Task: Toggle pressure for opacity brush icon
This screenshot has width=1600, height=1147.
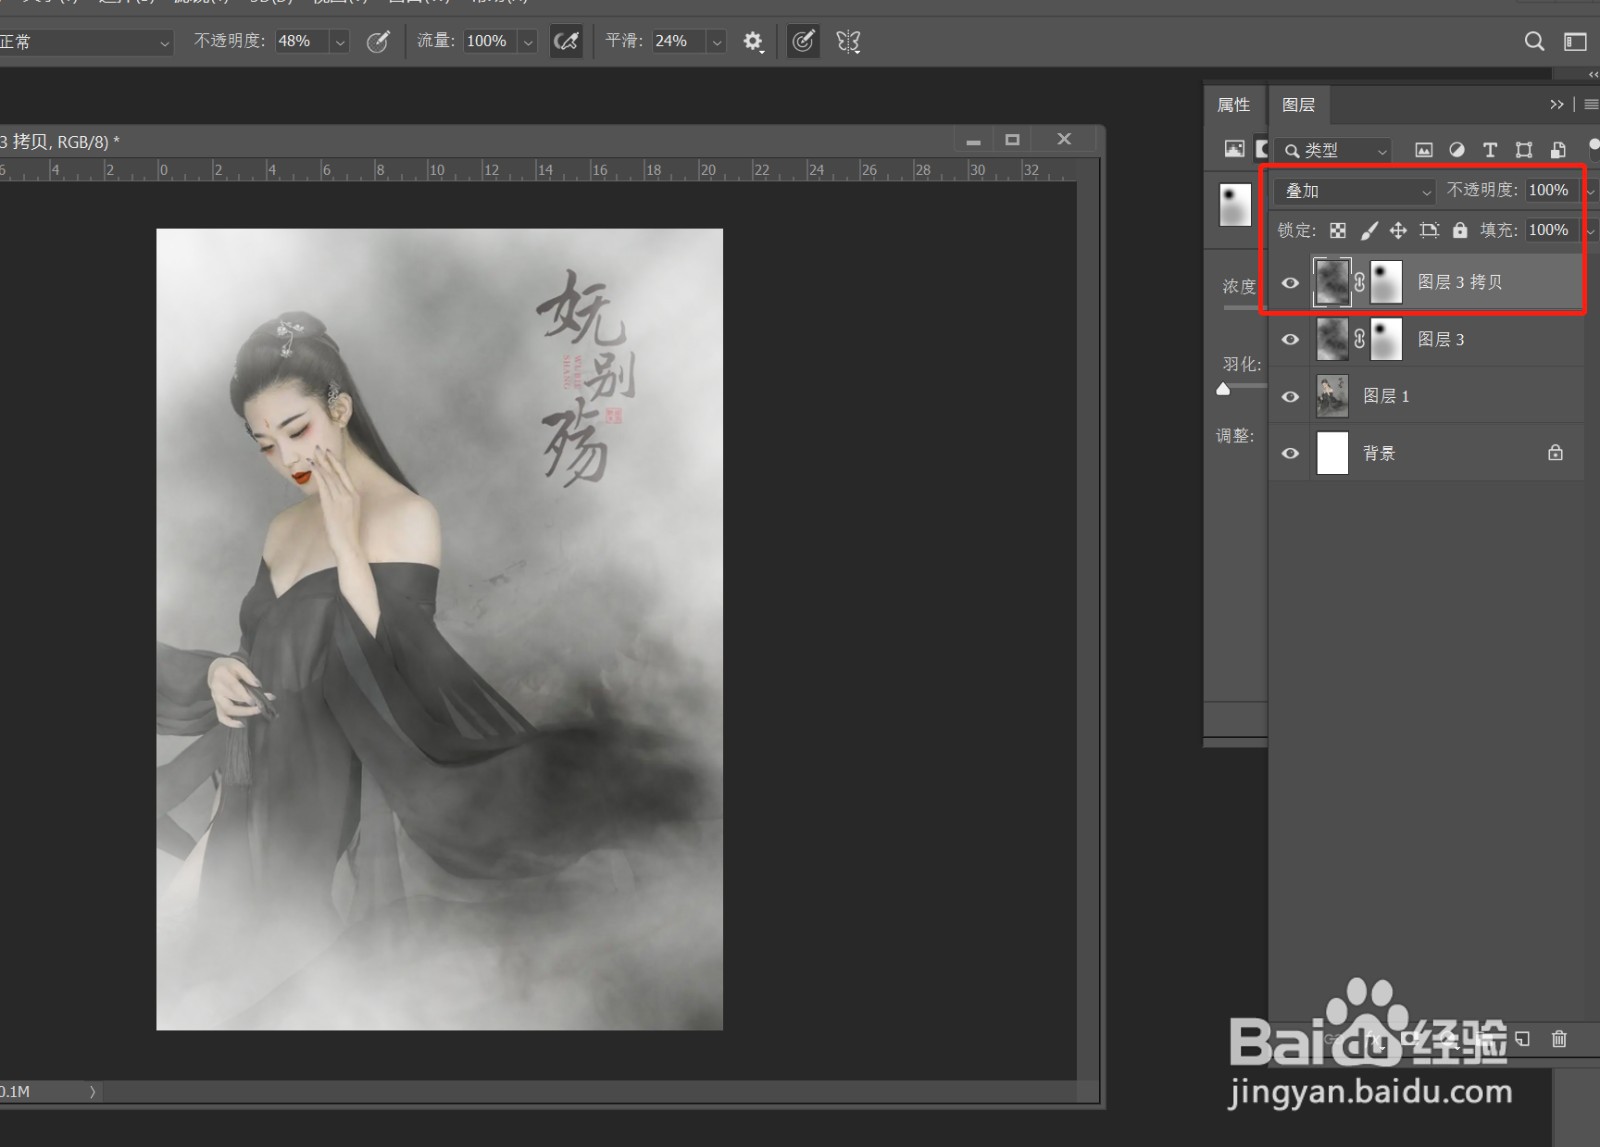Action: click(x=377, y=42)
